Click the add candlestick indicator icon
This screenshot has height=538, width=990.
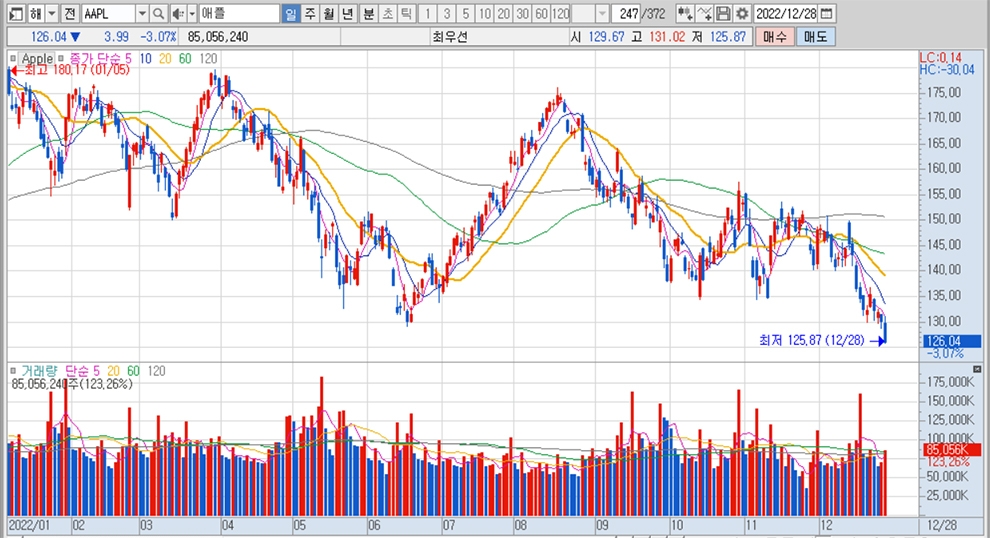[x=685, y=14]
